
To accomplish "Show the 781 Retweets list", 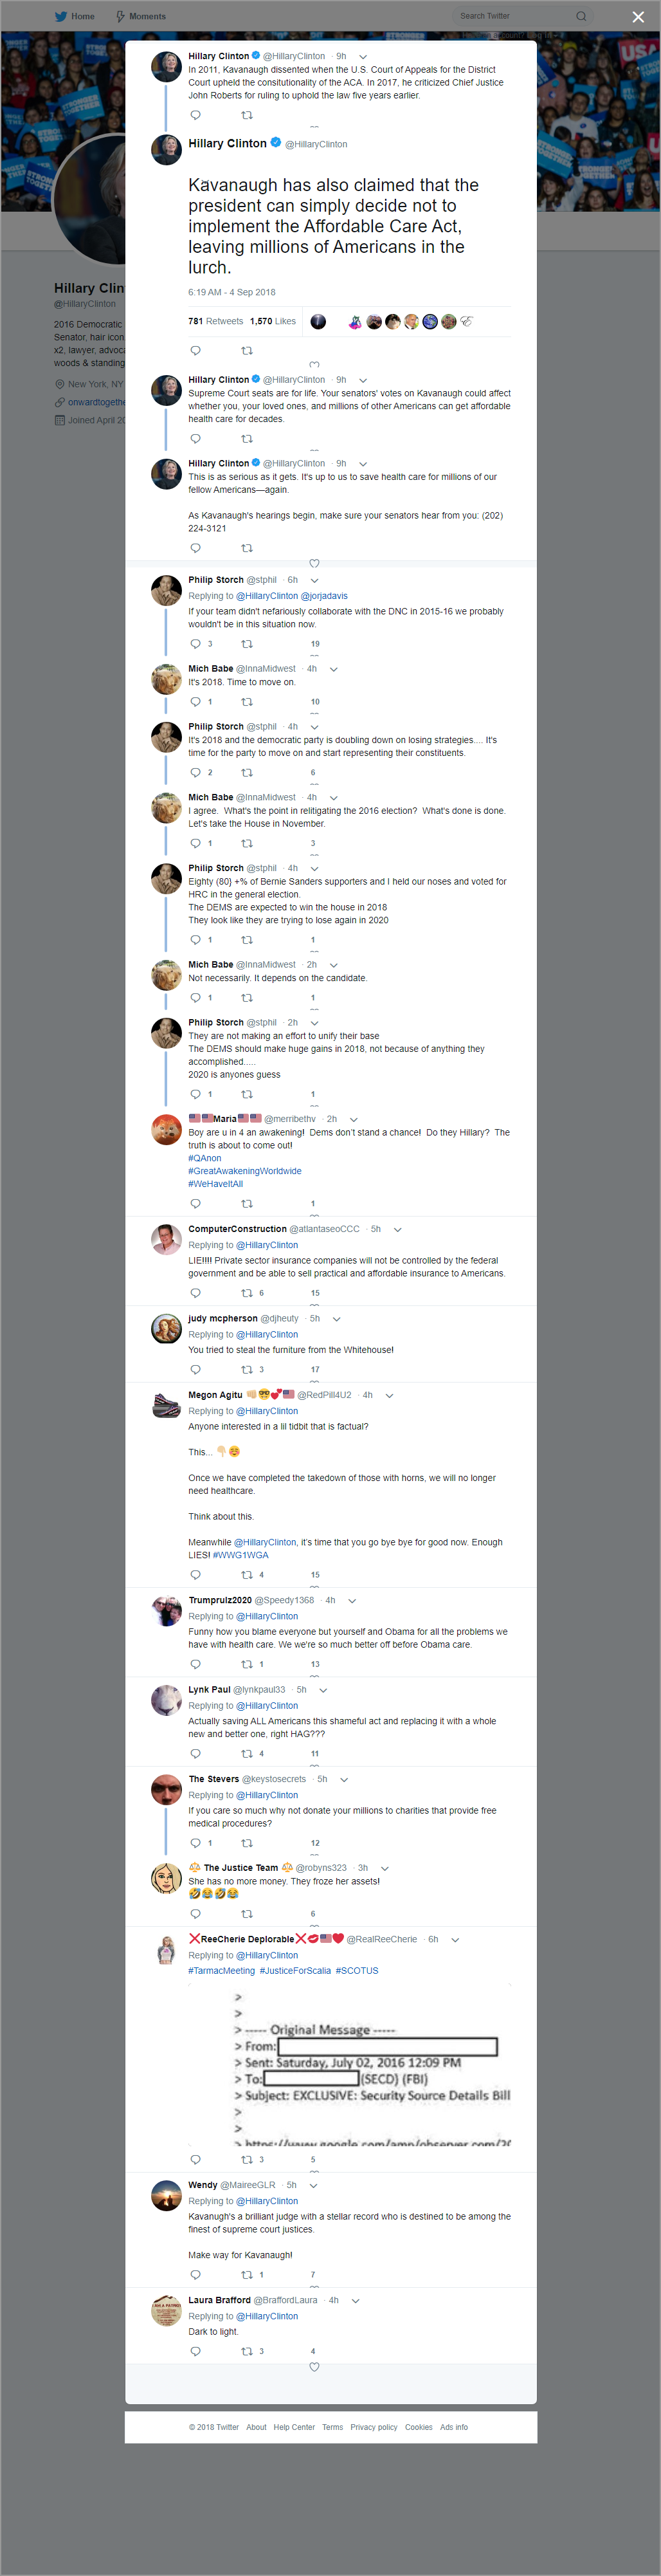I will tap(216, 321).
